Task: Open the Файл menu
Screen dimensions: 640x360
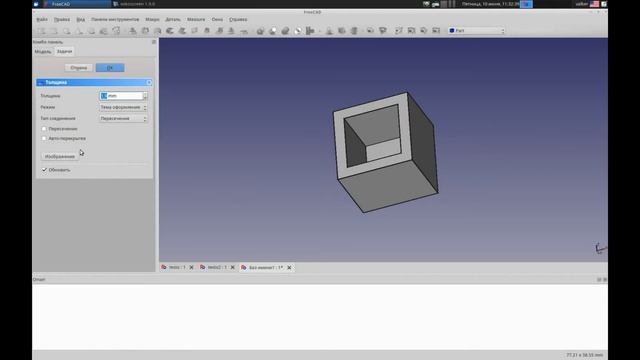Action: click(42, 20)
